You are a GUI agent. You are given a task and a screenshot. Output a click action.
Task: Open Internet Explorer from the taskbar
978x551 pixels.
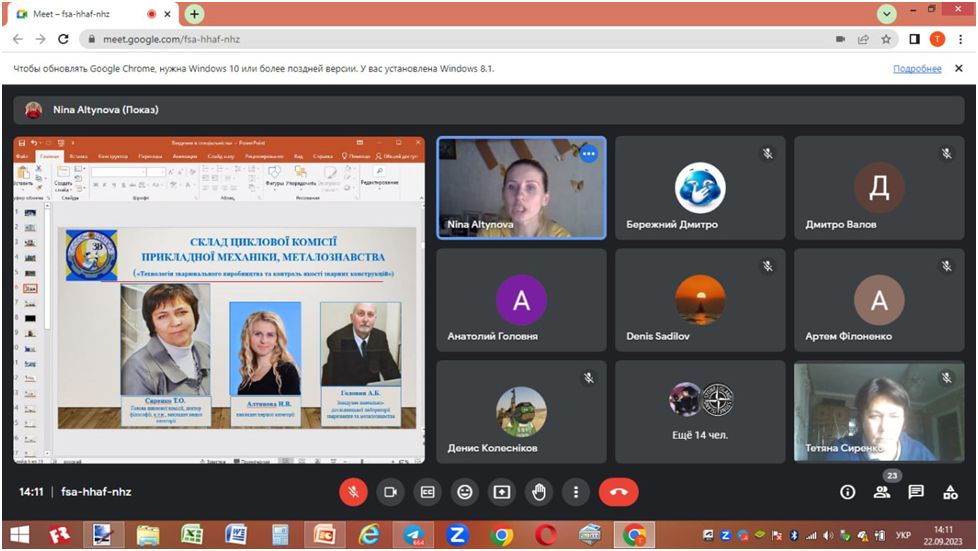click(x=369, y=535)
